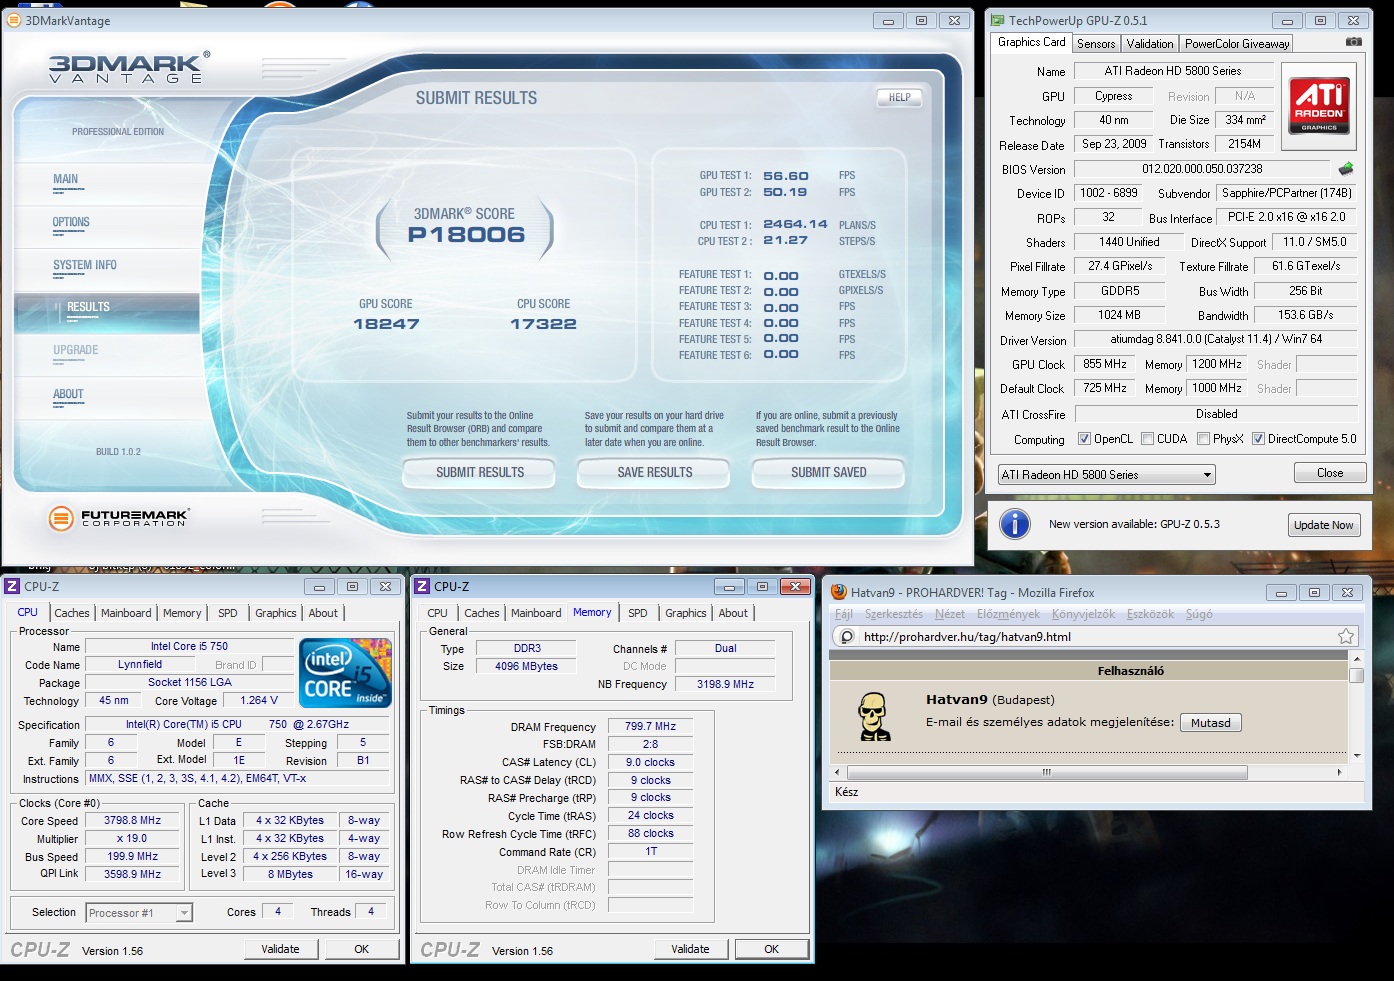Image resolution: width=1394 pixels, height=981 pixels.
Task: Click the GPU Clock value 855 MHz
Action: 1105,364
